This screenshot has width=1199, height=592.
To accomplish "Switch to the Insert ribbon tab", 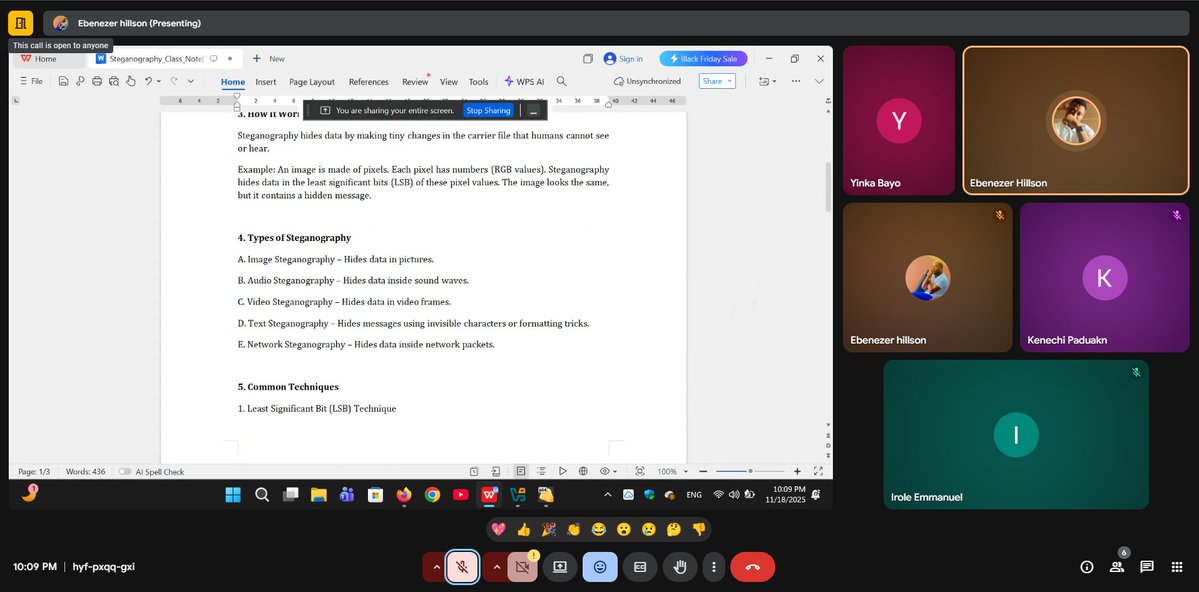I will coord(265,82).
